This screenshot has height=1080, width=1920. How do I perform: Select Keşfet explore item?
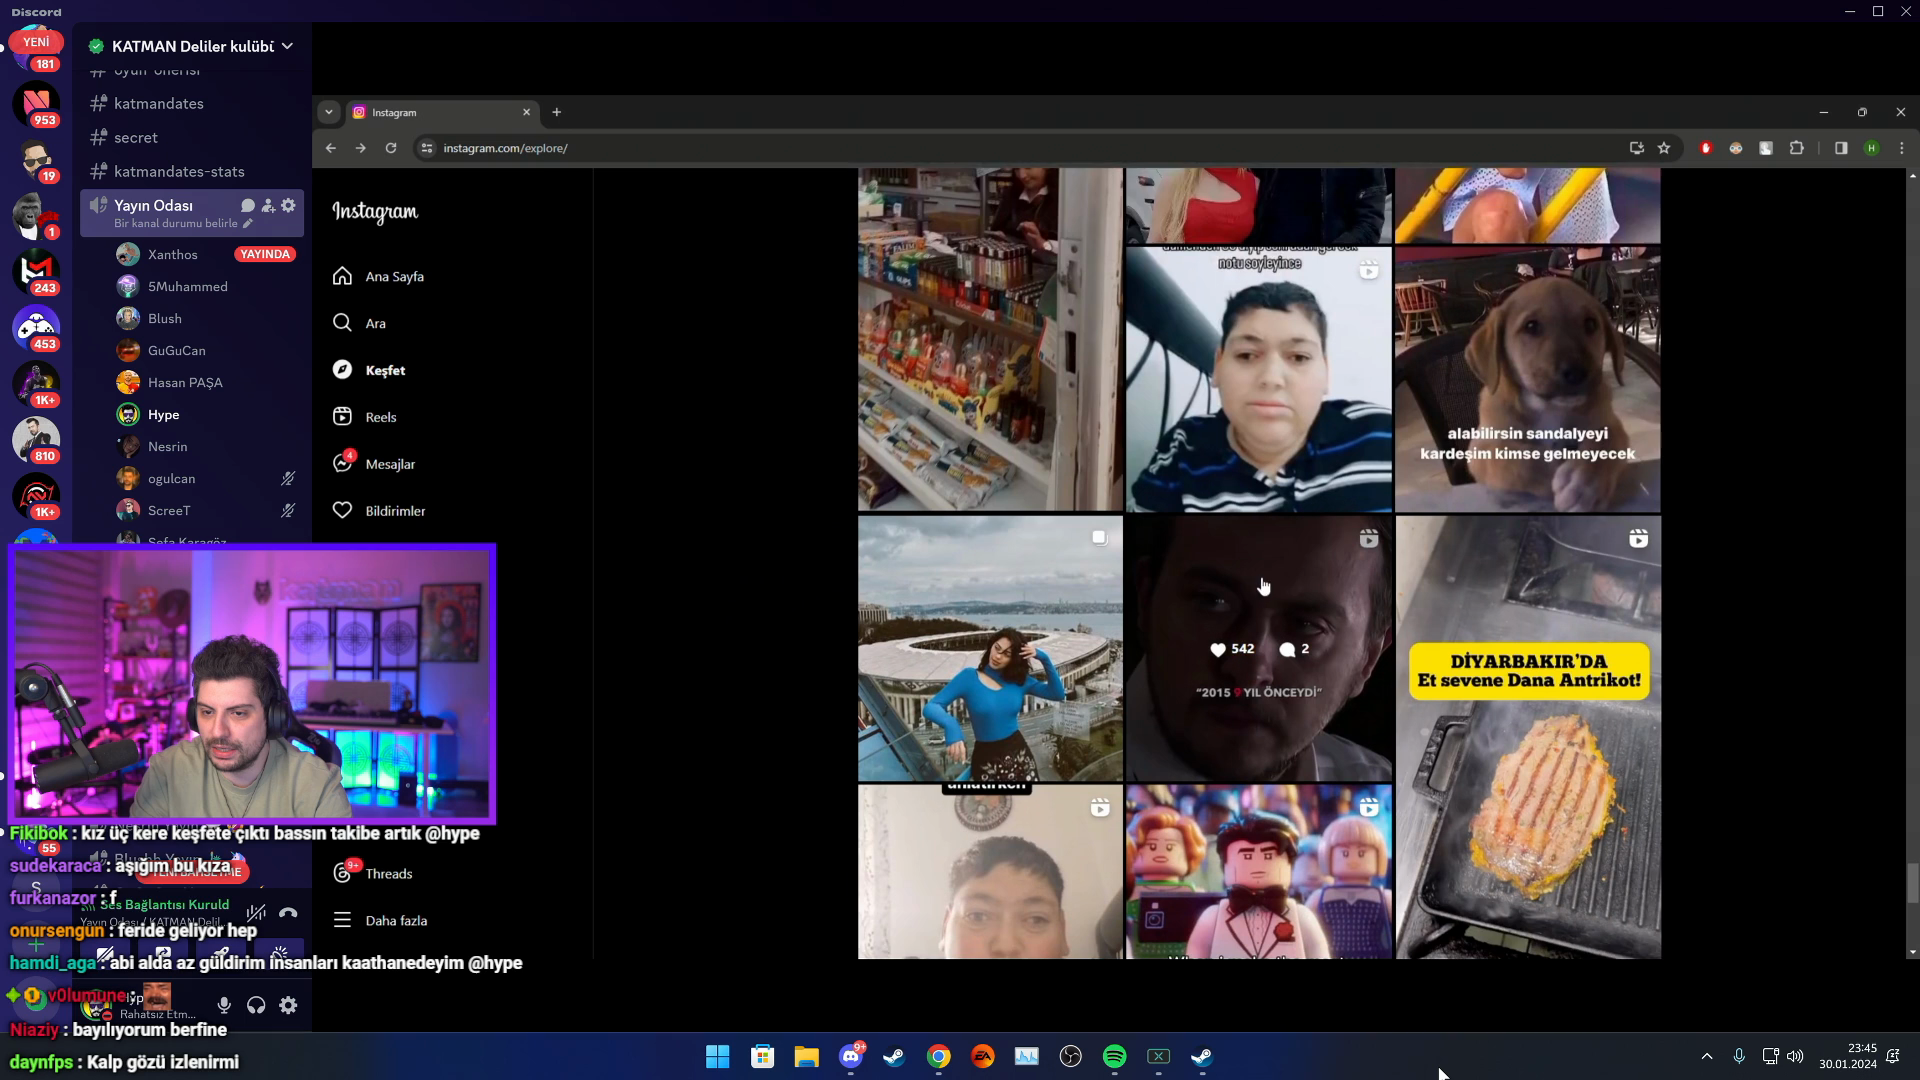(369, 370)
